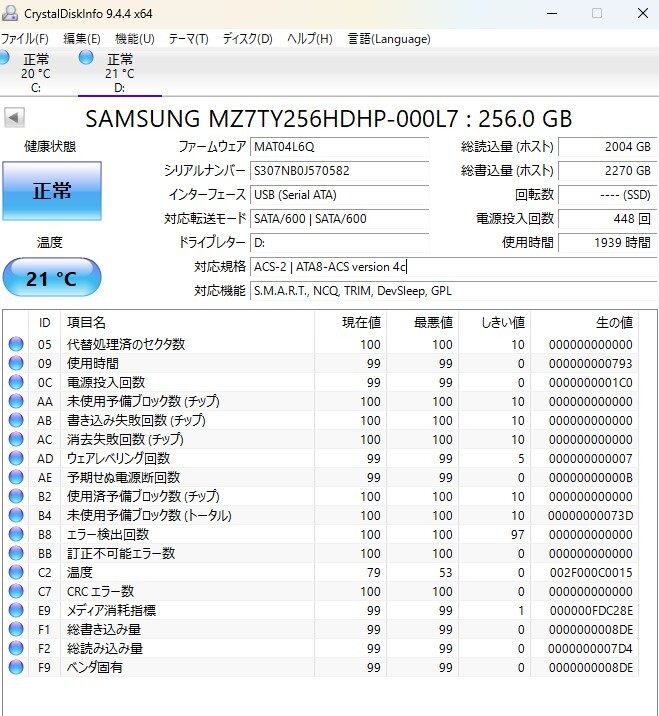This screenshot has width=659, height=716.
Task: Click raw value 0000000001C0 in 電源投入回数 row
Action: [590, 383]
